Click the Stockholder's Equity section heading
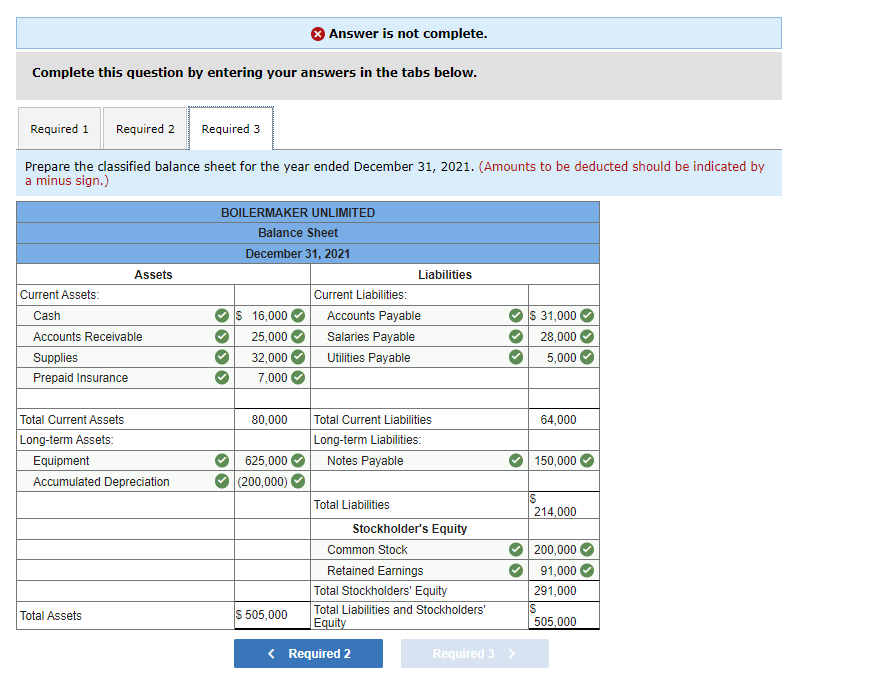892x694 pixels. 410,529
